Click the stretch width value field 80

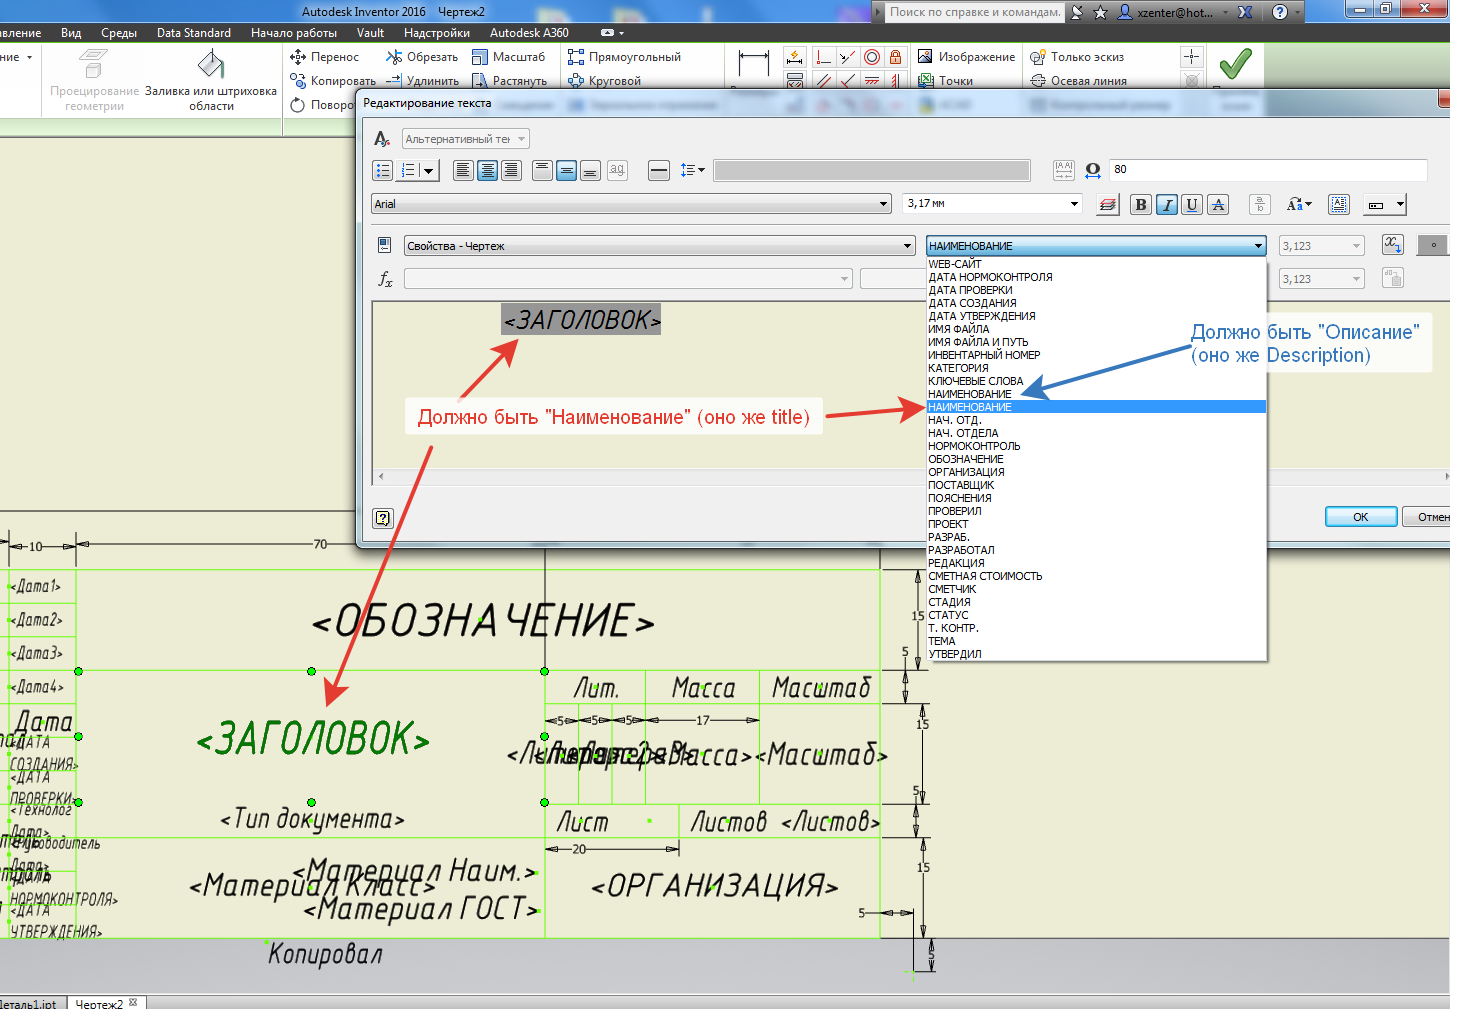1267,170
